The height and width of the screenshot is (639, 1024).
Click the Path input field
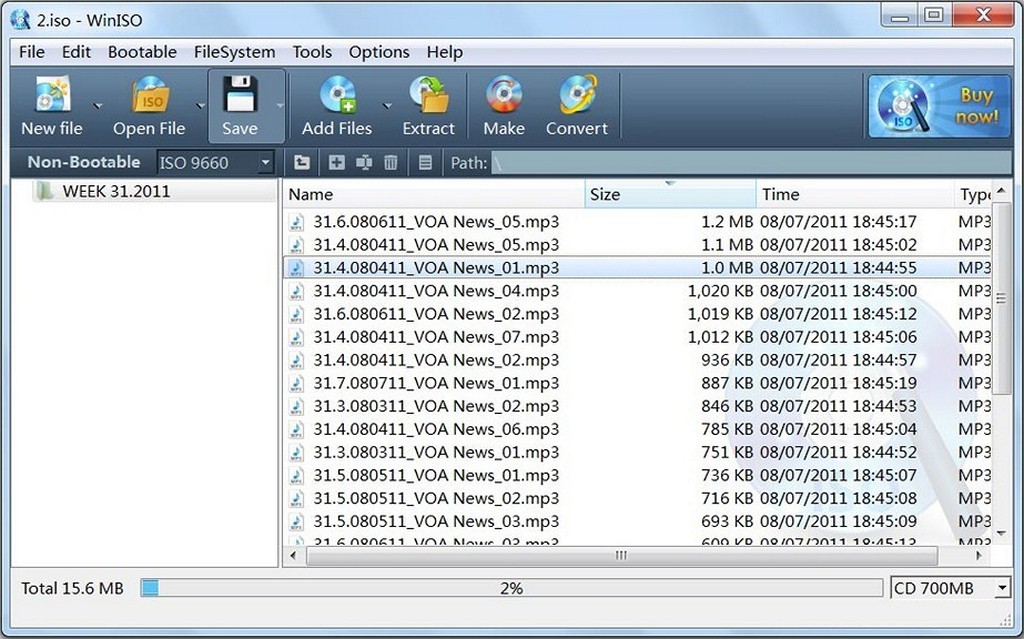click(751, 163)
